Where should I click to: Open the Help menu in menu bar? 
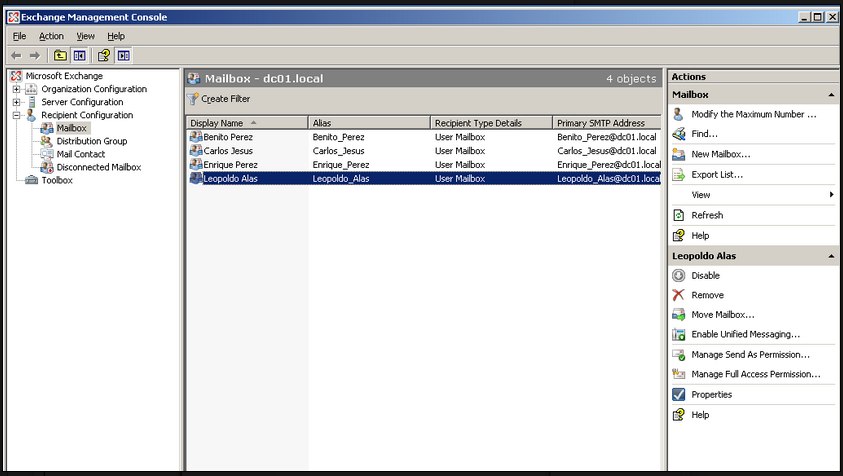tap(116, 36)
